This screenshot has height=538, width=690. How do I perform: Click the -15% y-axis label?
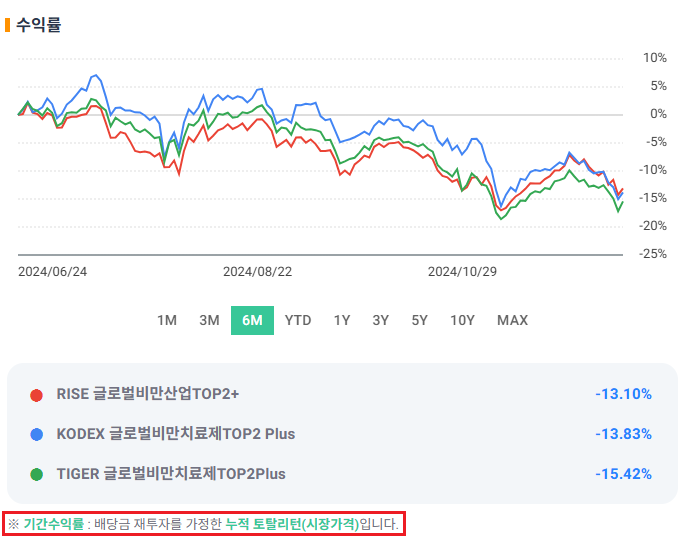point(653,198)
